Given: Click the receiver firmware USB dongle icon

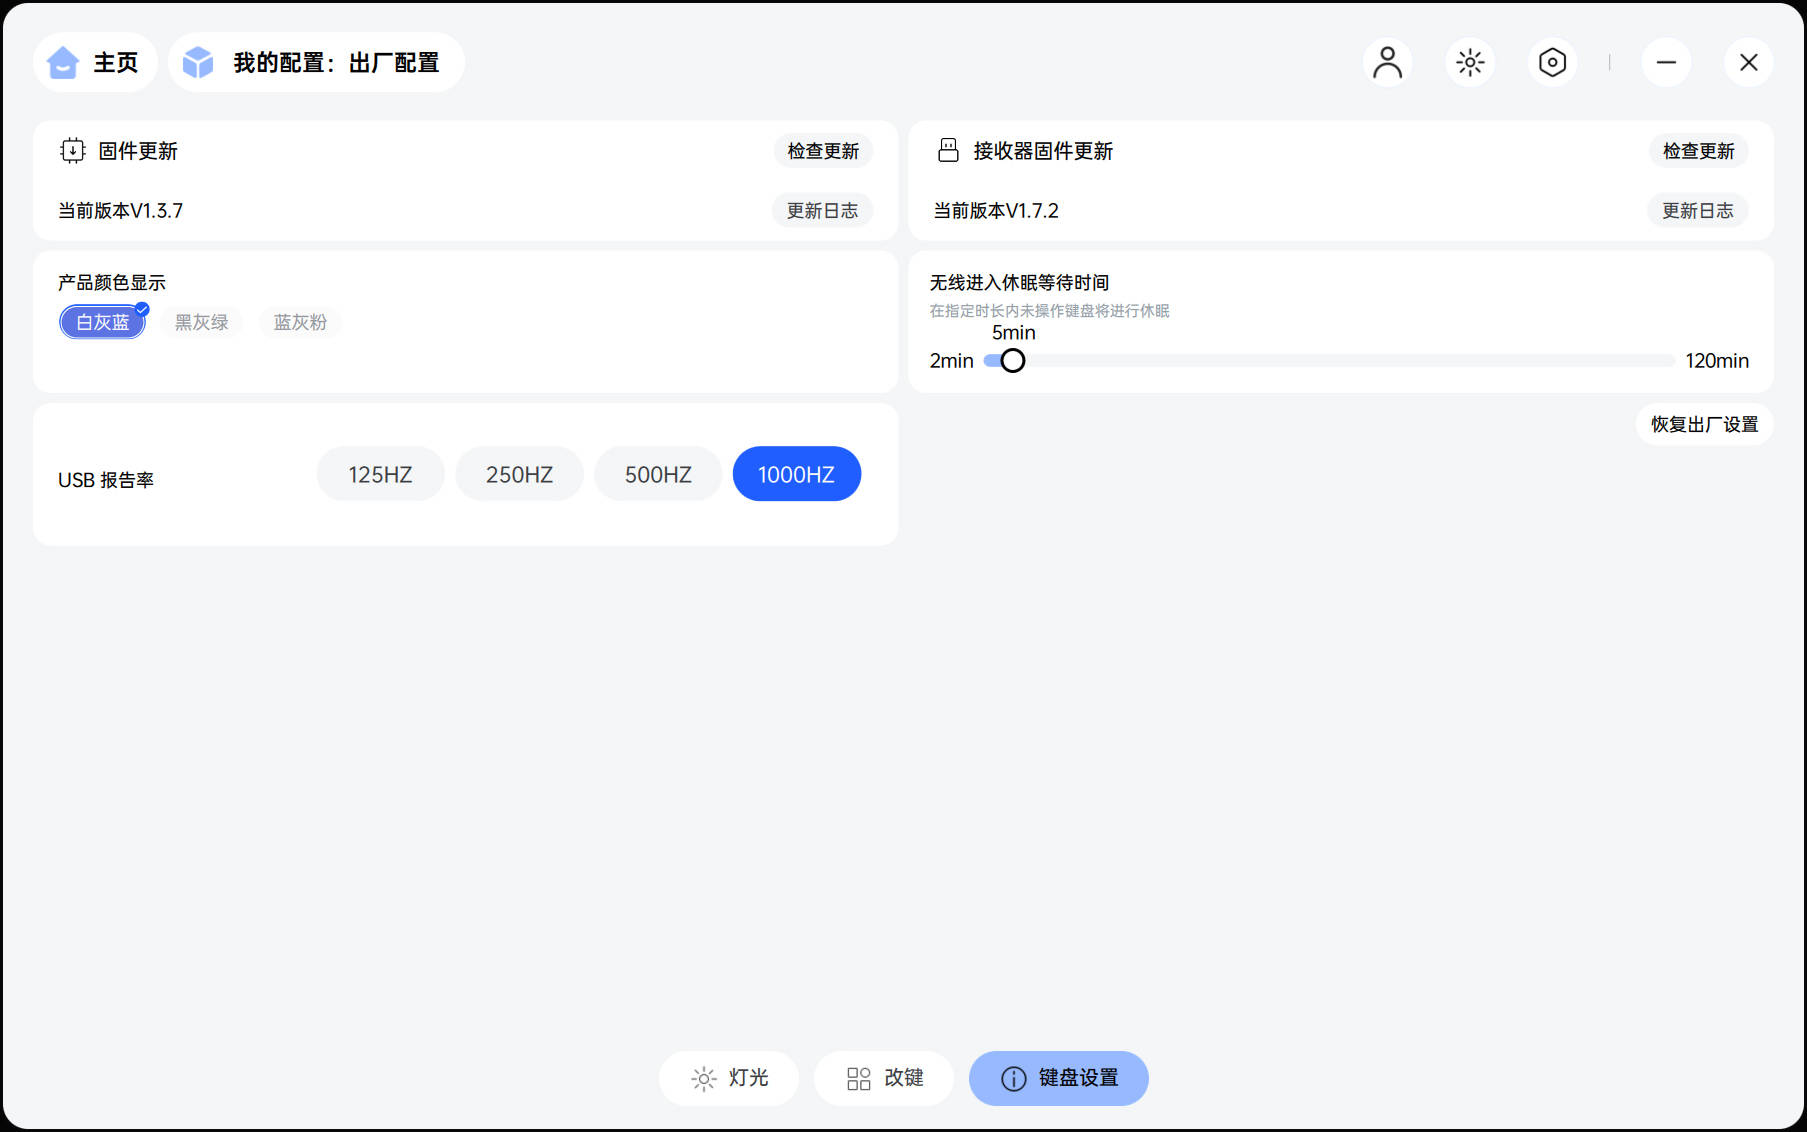Looking at the screenshot, I should click(948, 150).
